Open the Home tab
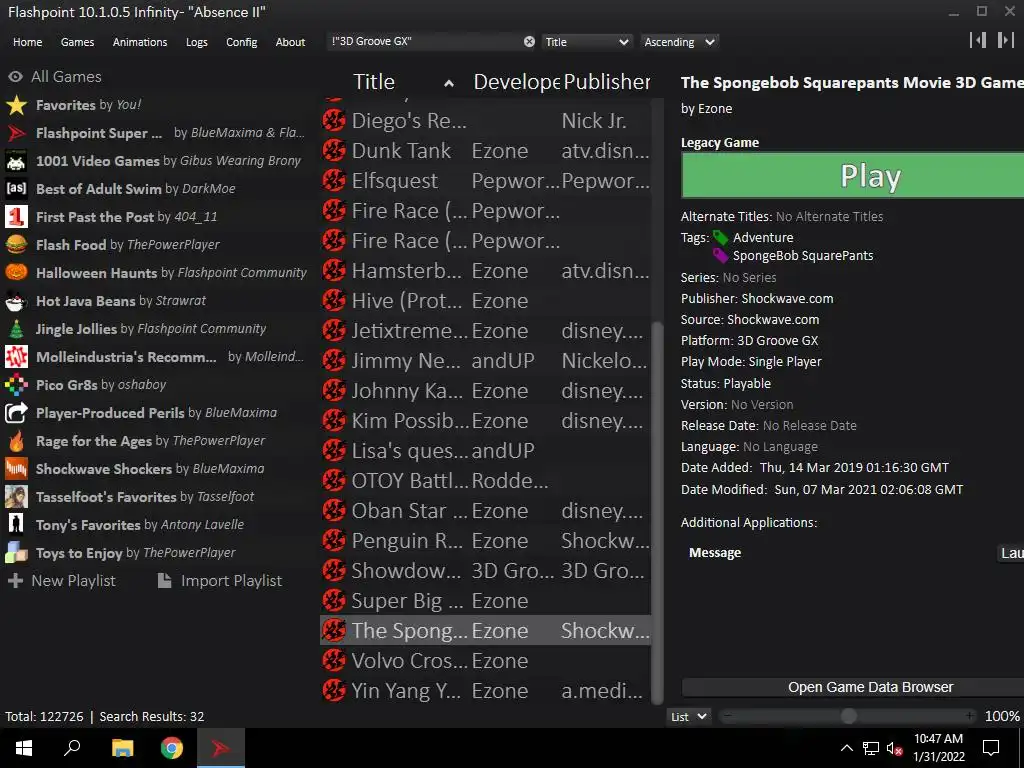 click(x=27, y=42)
